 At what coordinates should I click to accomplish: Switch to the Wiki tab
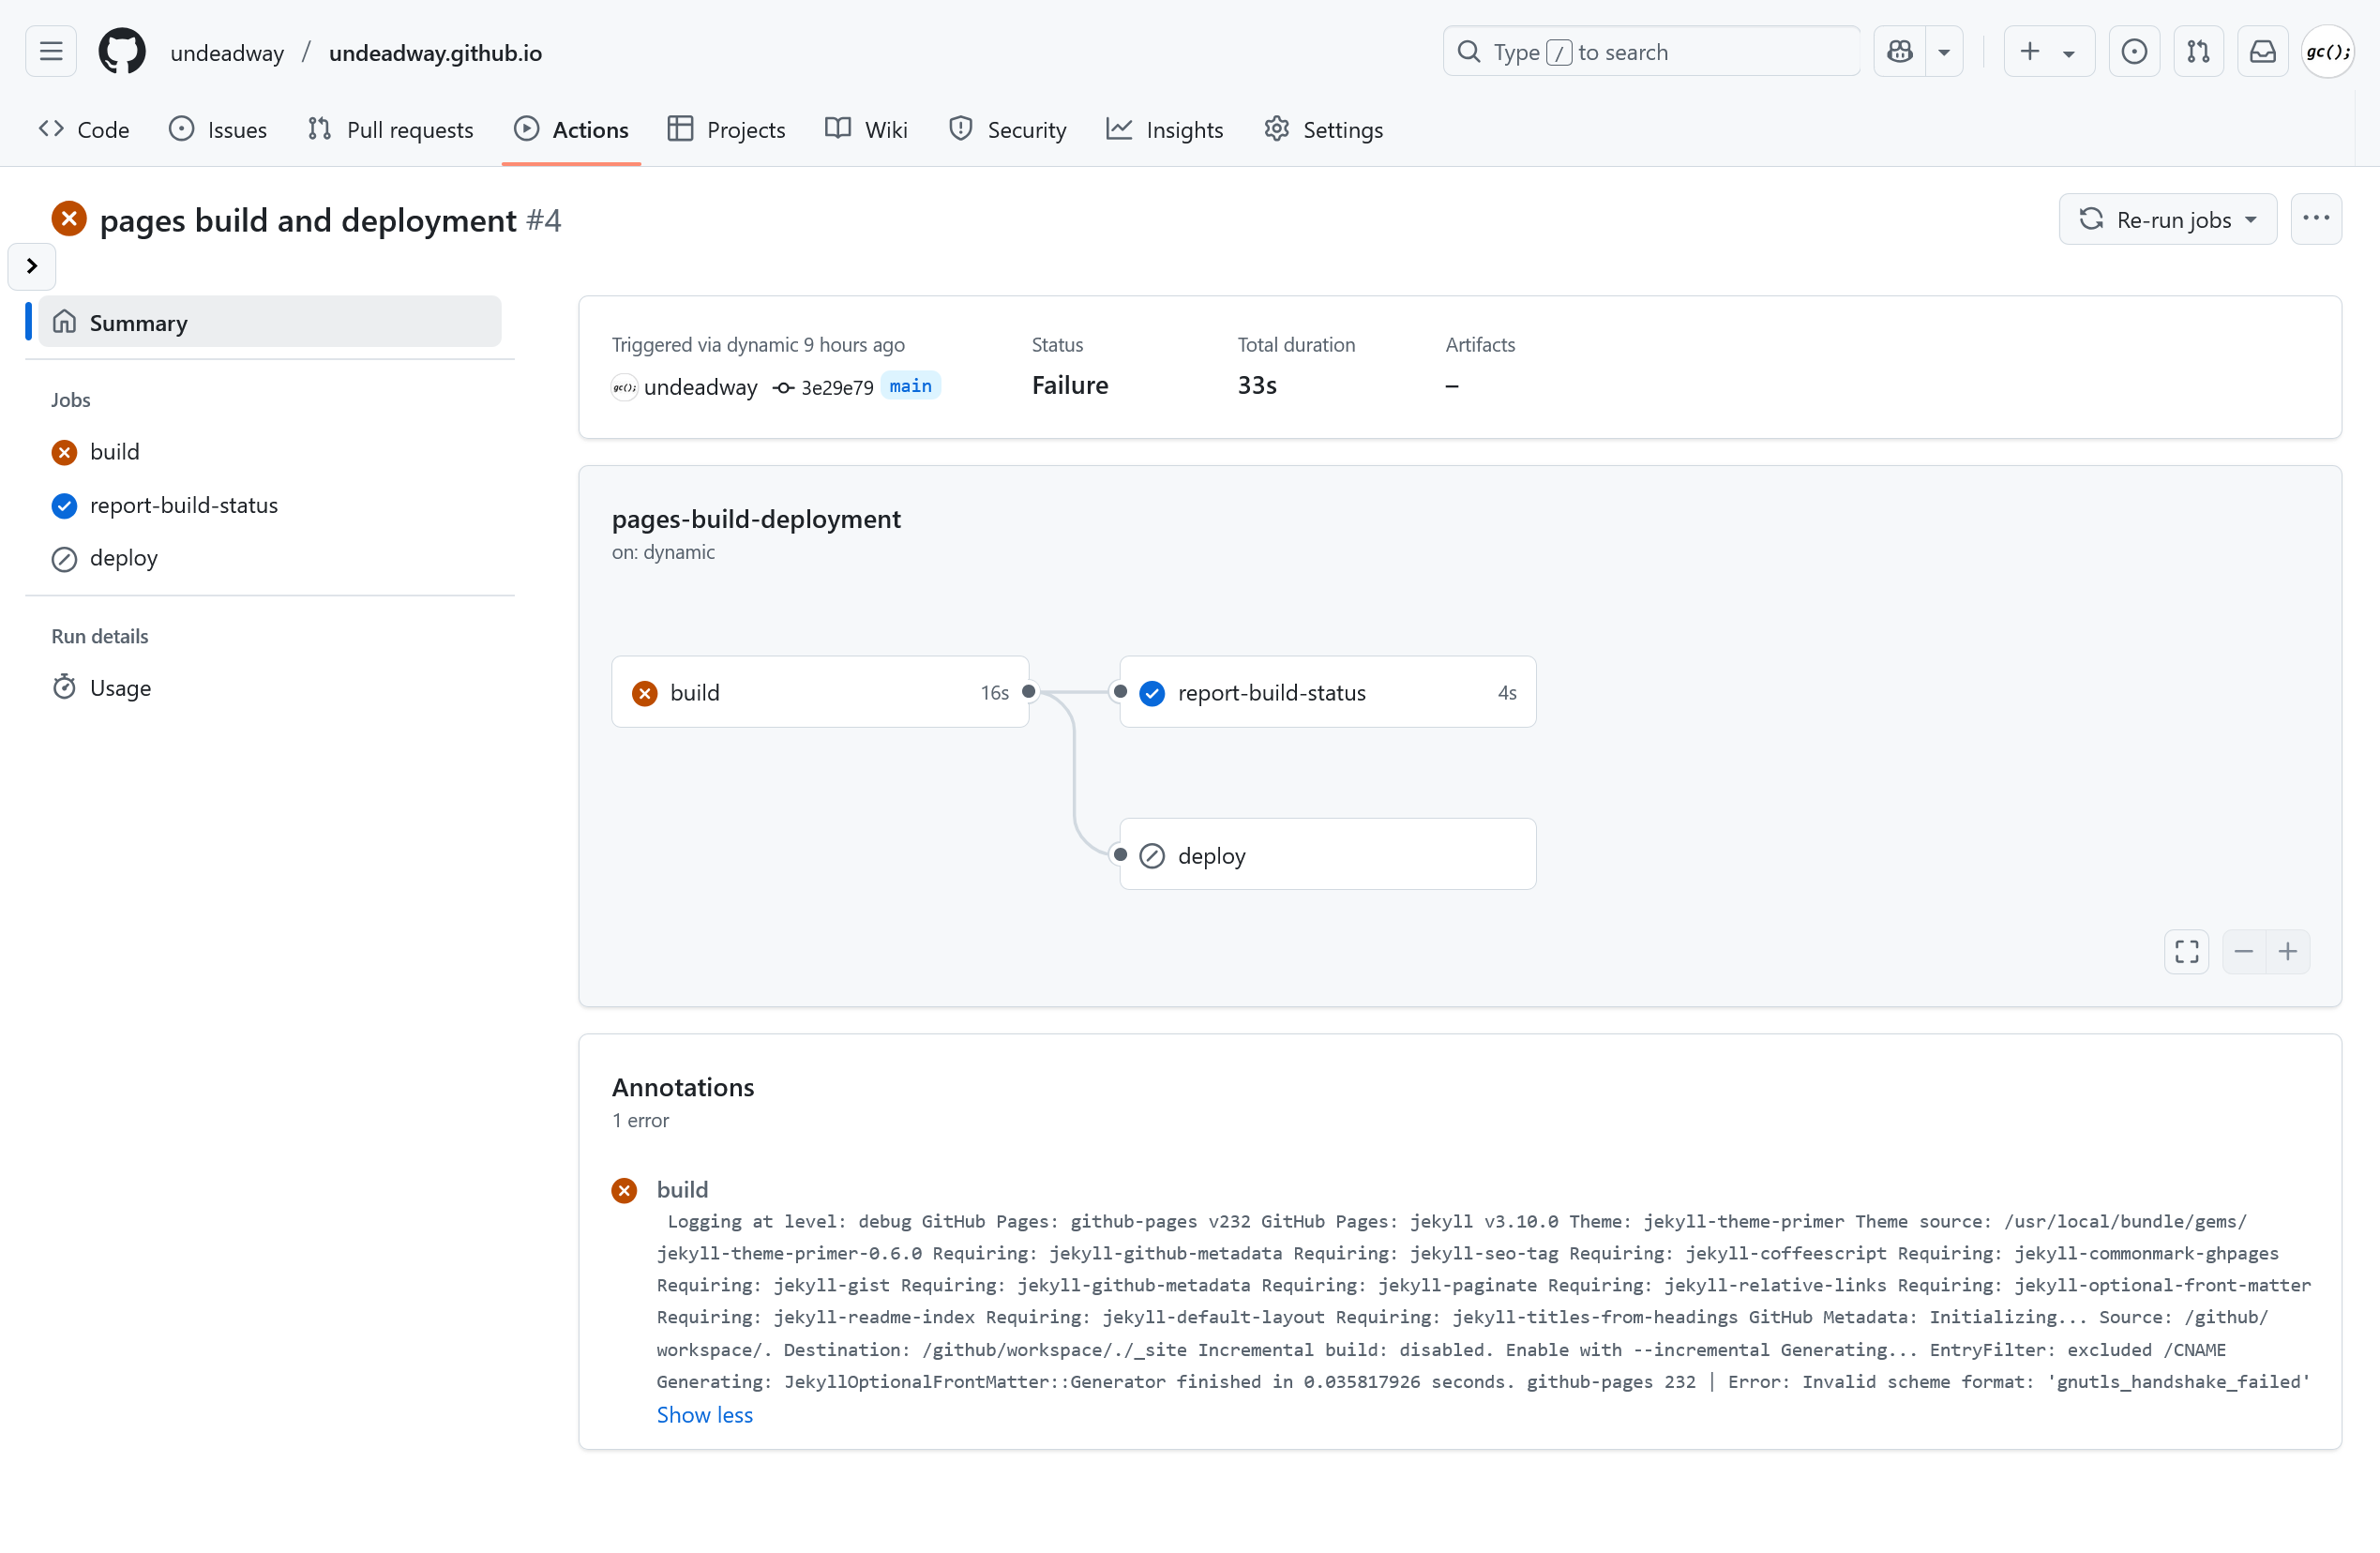tap(866, 130)
